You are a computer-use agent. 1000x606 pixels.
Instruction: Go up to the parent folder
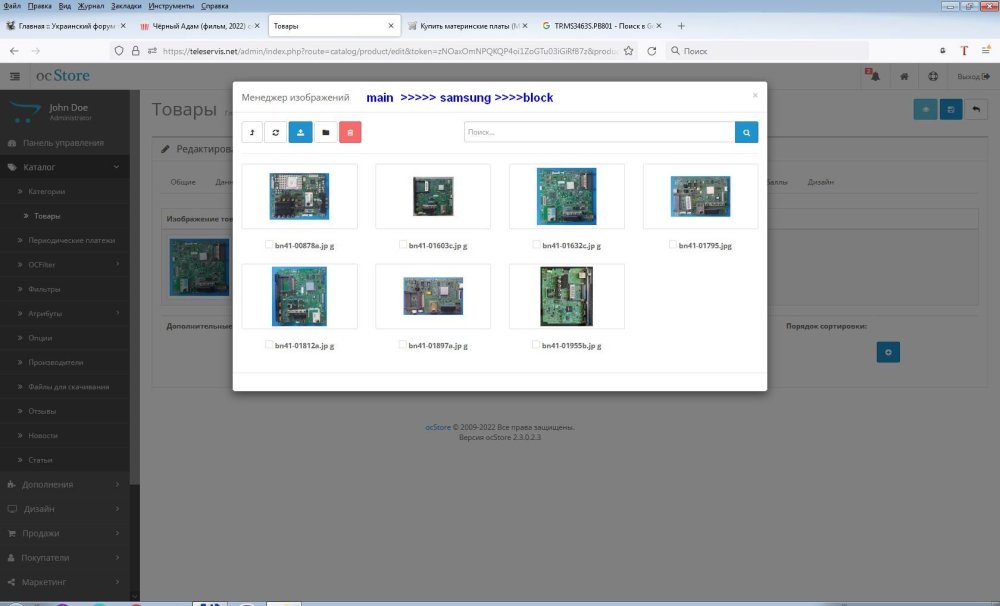tap(253, 132)
